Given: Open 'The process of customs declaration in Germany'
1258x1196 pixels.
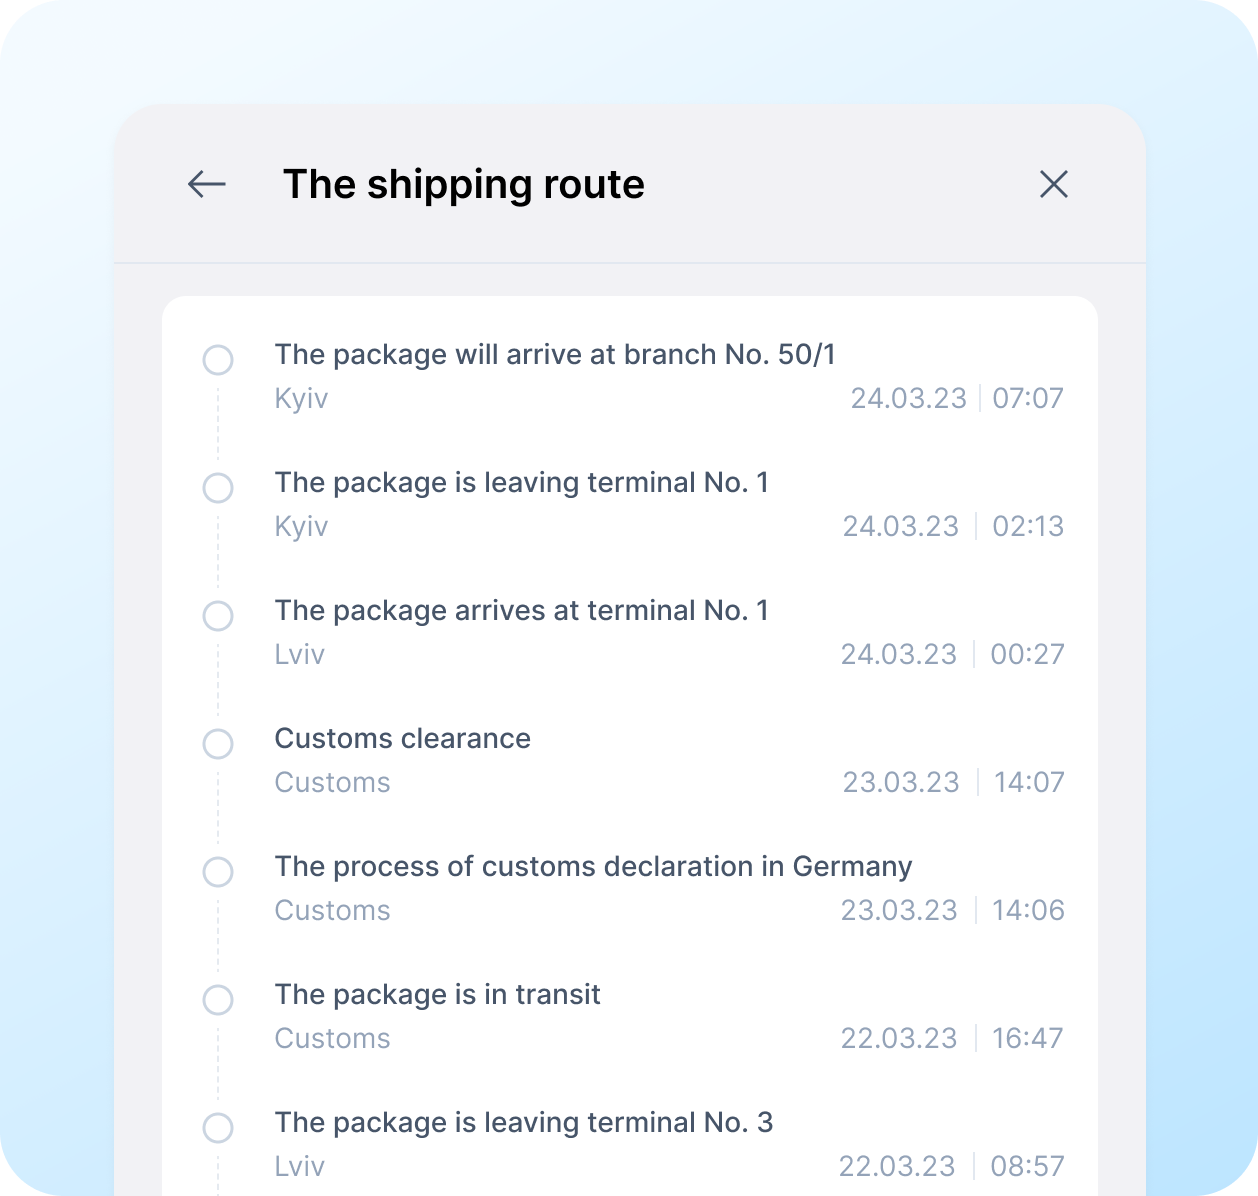Looking at the screenshot, I should pos(593,867).
